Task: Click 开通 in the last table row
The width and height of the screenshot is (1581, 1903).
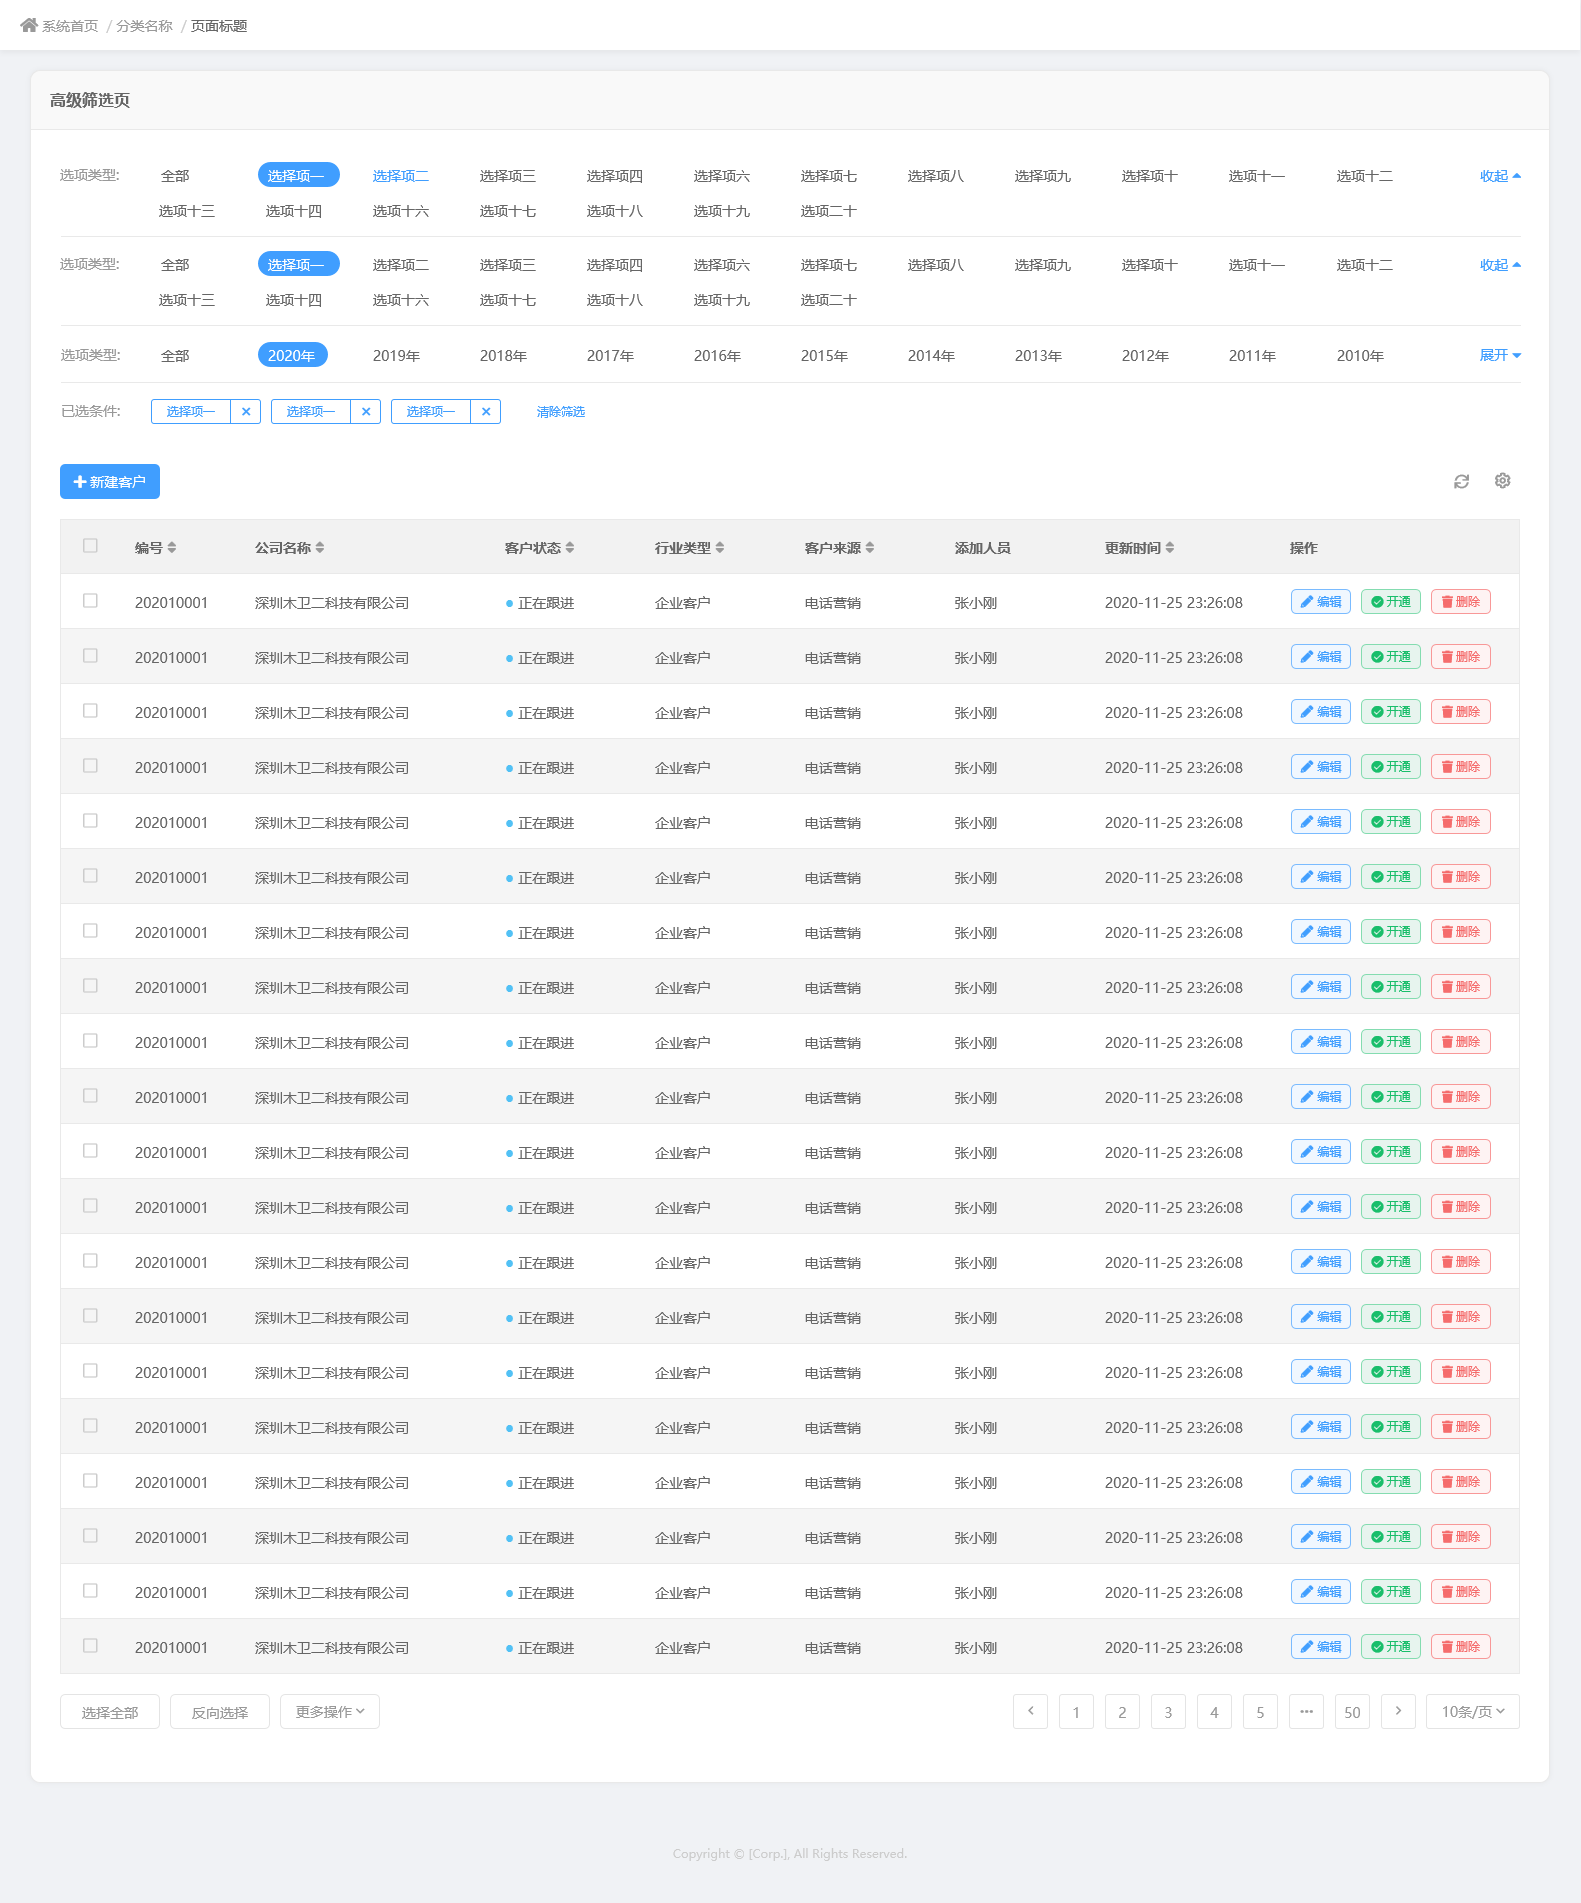Action: [1391, 1647]
